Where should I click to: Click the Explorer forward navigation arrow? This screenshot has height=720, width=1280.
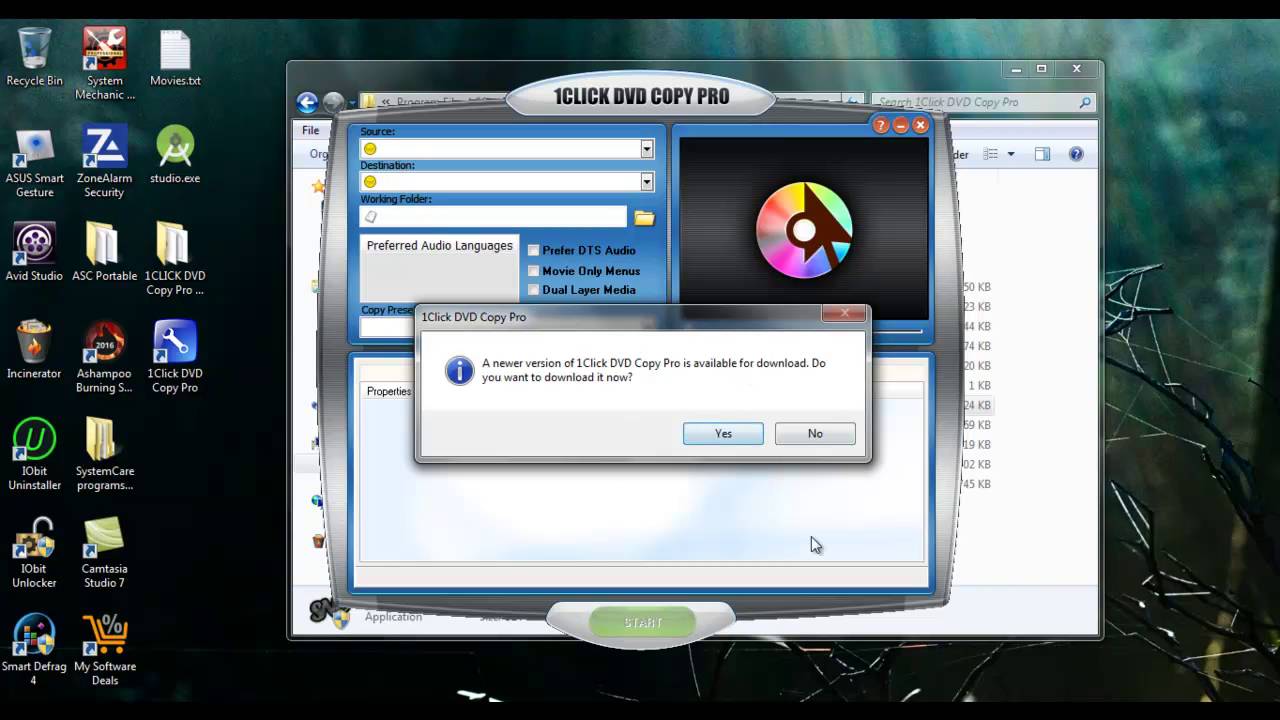[x=333, y=102]
